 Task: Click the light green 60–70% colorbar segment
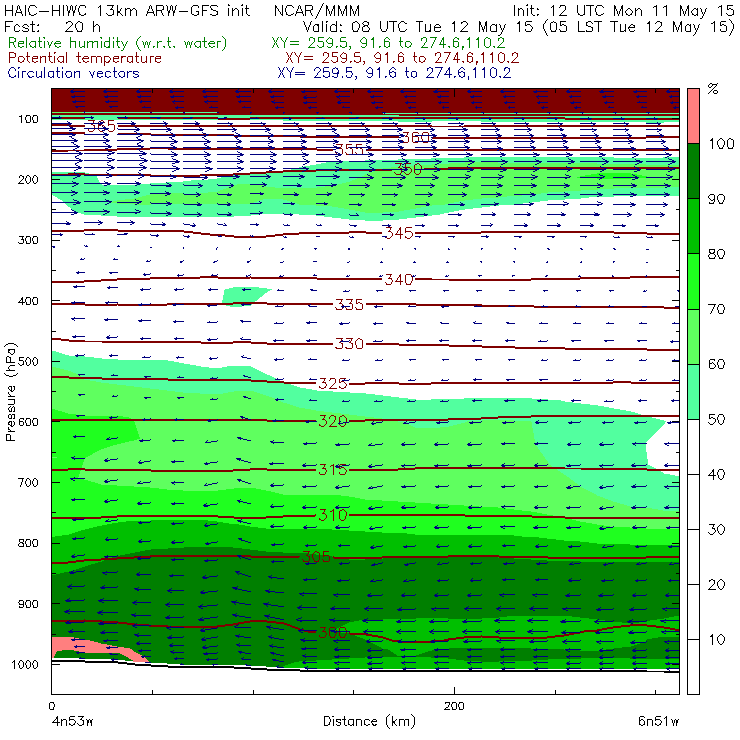pyautogui.click(x=693, y=336)
